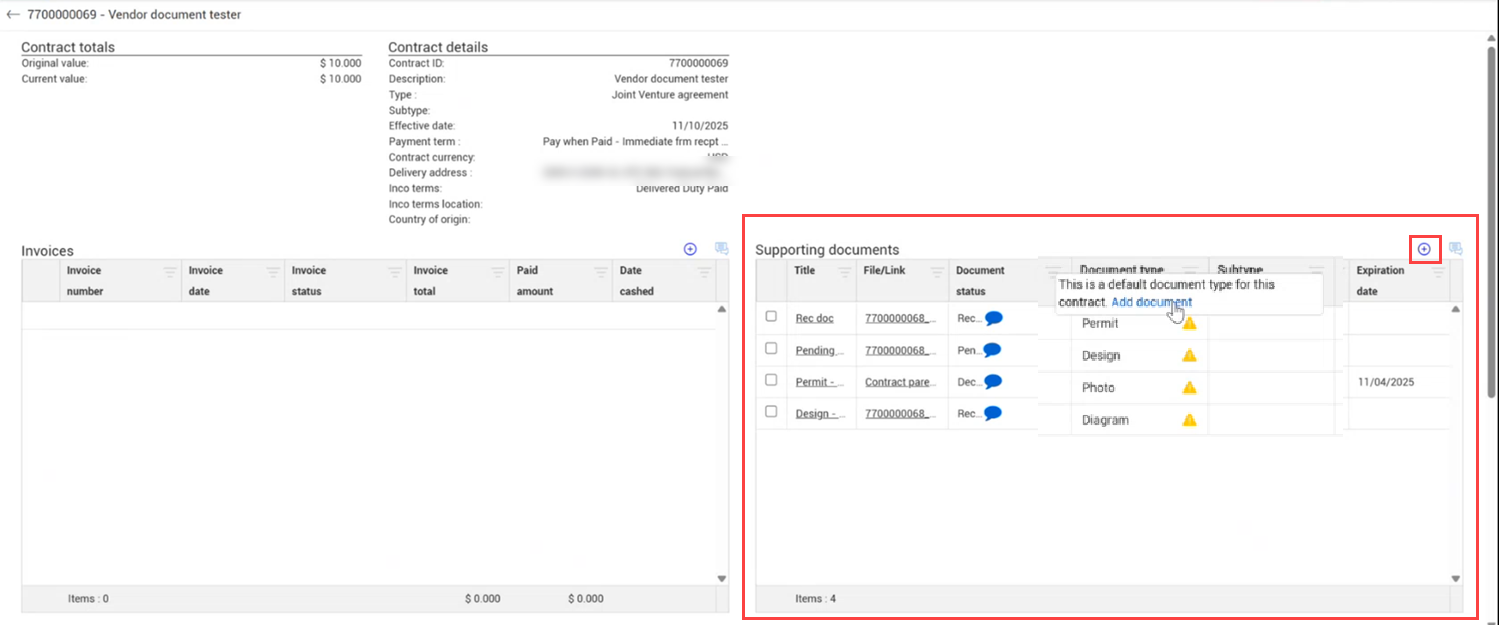Click warning icon next to Diagram type
Viewport: 1499px width, 625px height.
pos(1189,420)
